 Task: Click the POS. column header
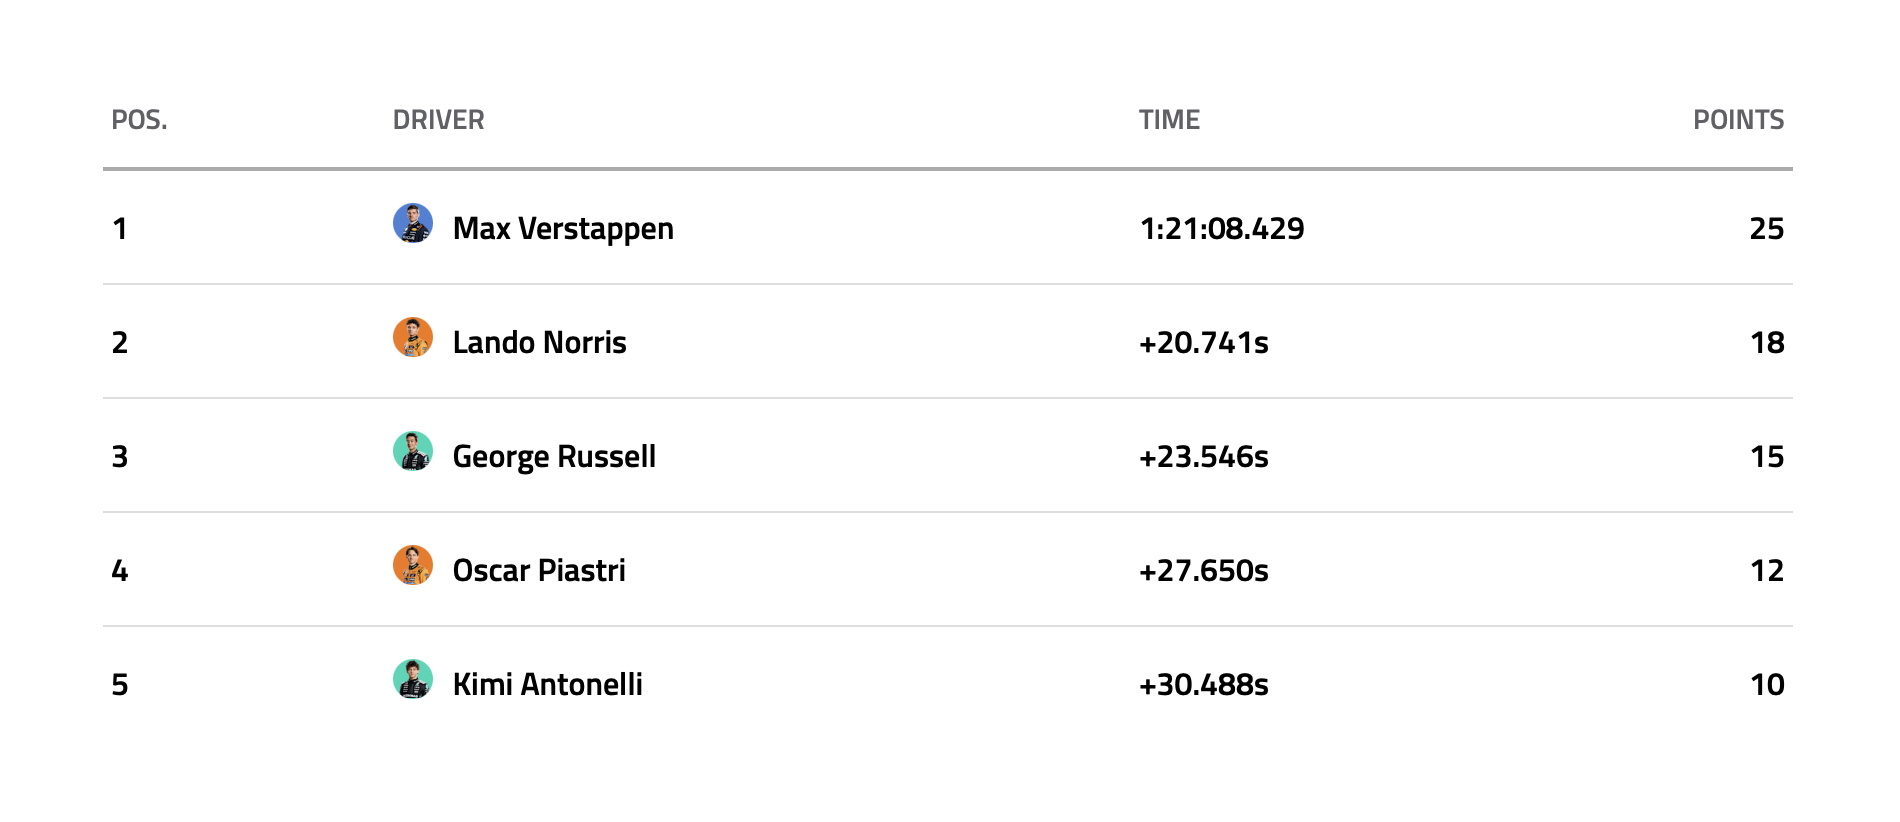pos(139,120)
